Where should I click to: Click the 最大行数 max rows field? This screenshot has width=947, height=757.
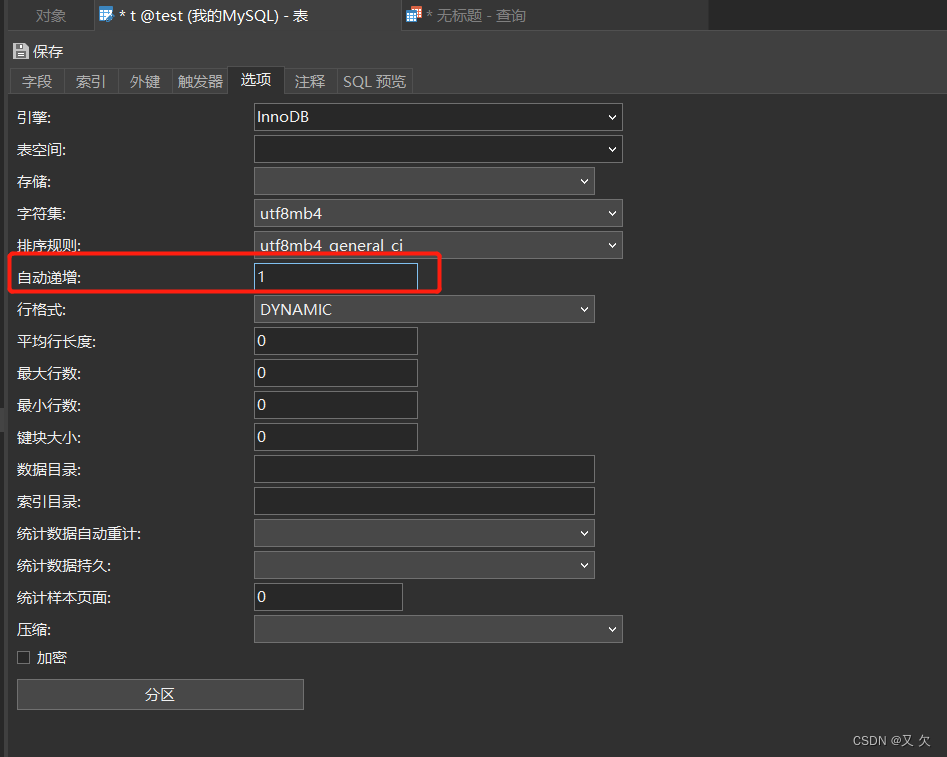[x=336, y=373]
